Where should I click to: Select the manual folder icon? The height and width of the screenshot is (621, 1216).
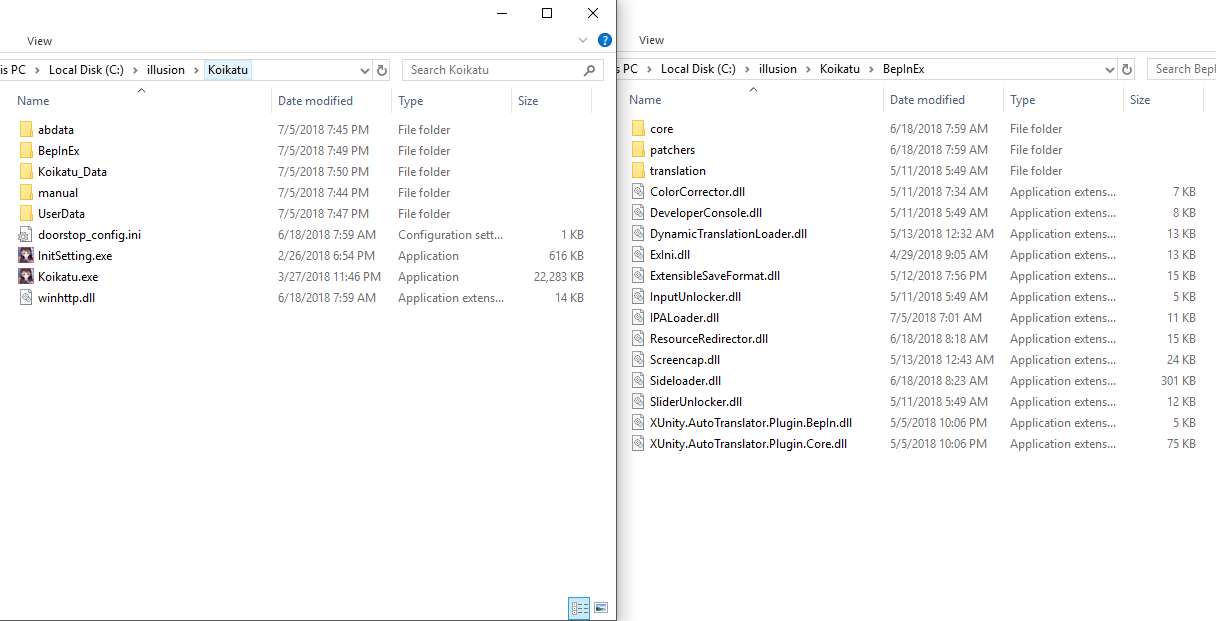coord(26,193)
